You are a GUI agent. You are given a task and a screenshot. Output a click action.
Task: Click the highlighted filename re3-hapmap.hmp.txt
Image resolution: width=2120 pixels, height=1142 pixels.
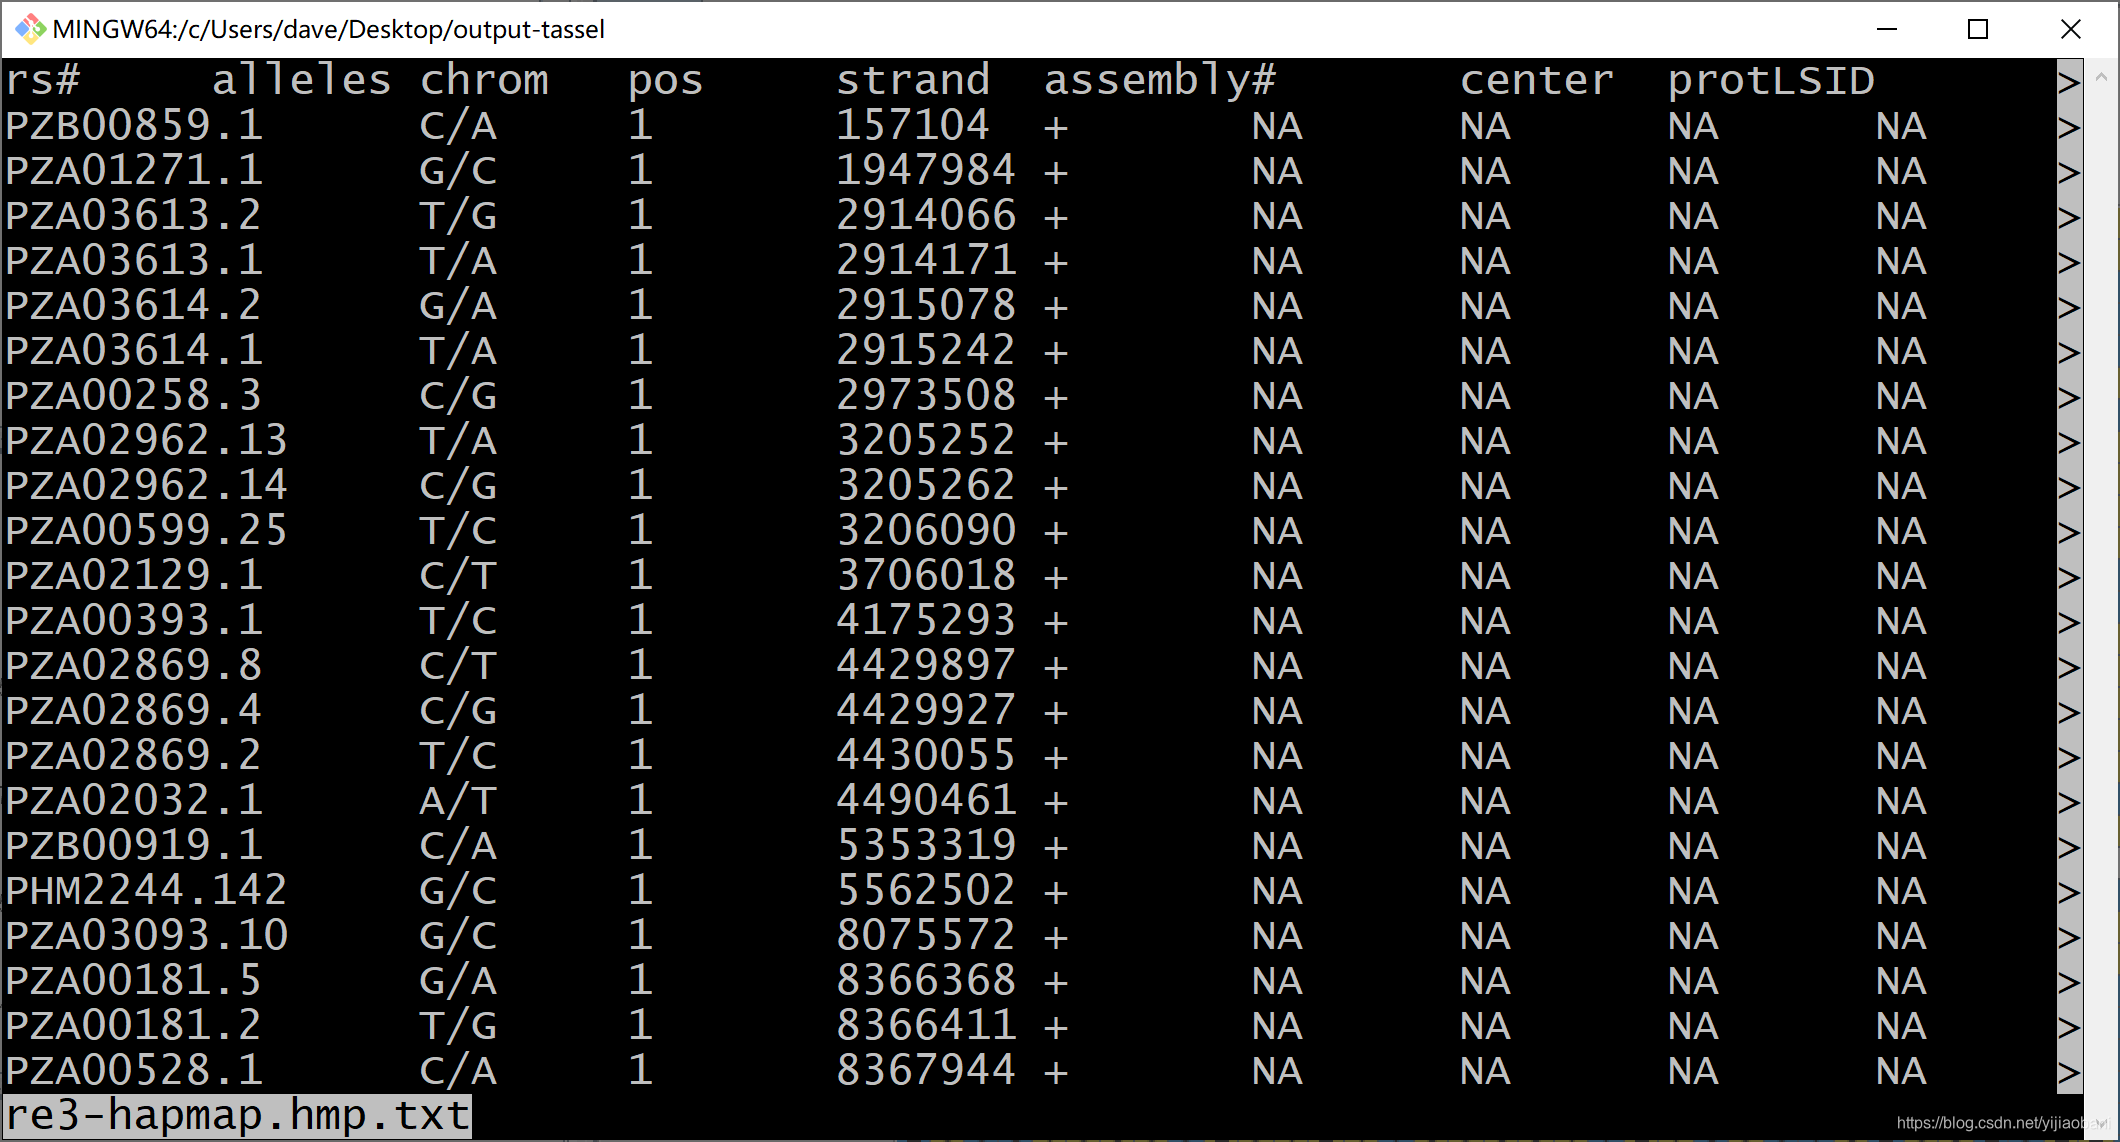pos(238,1116)
